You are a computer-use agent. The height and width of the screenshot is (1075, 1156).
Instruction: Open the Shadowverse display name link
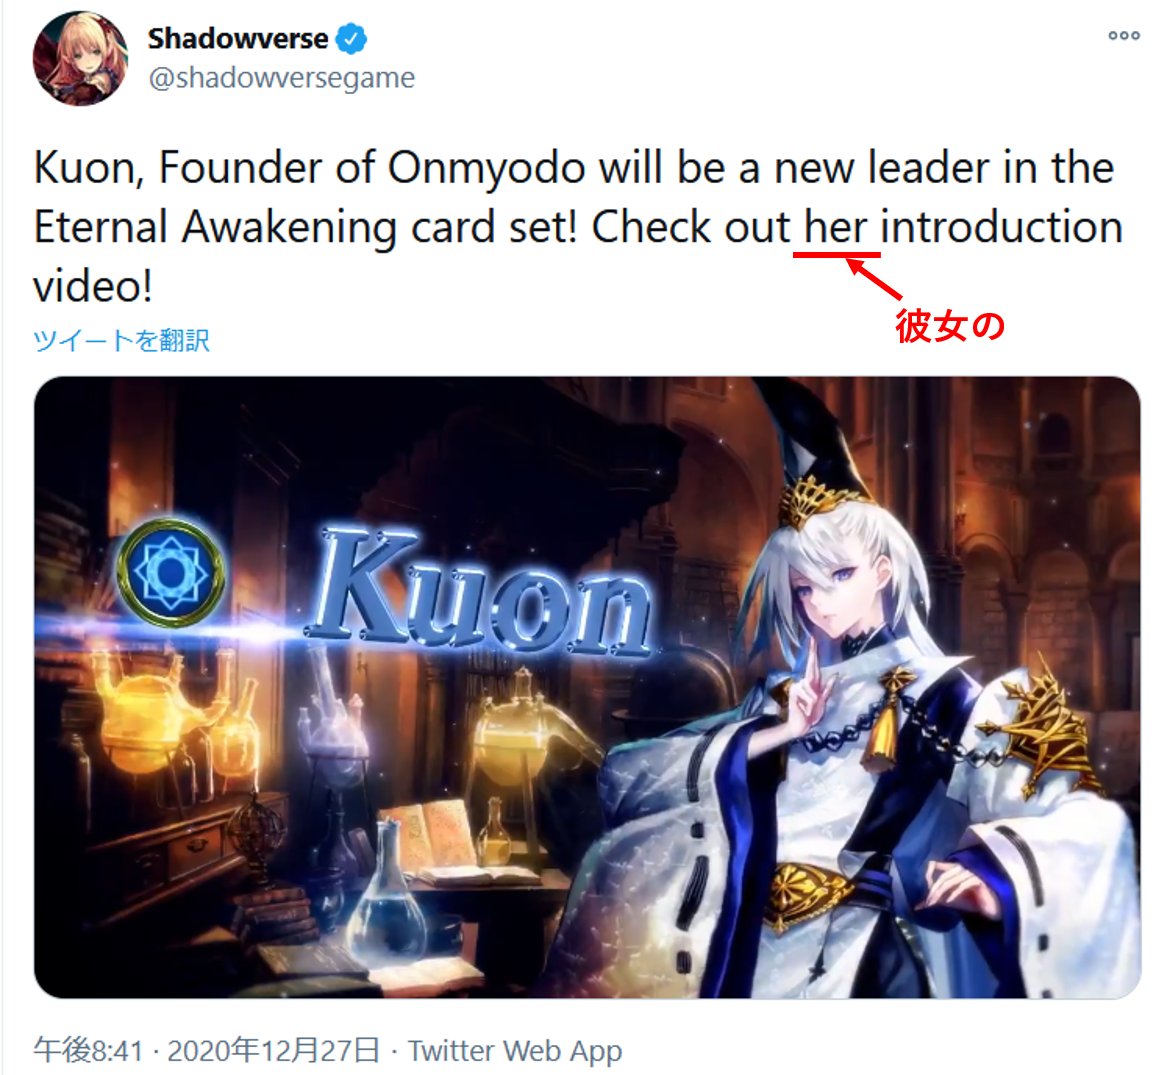point(237,38)
